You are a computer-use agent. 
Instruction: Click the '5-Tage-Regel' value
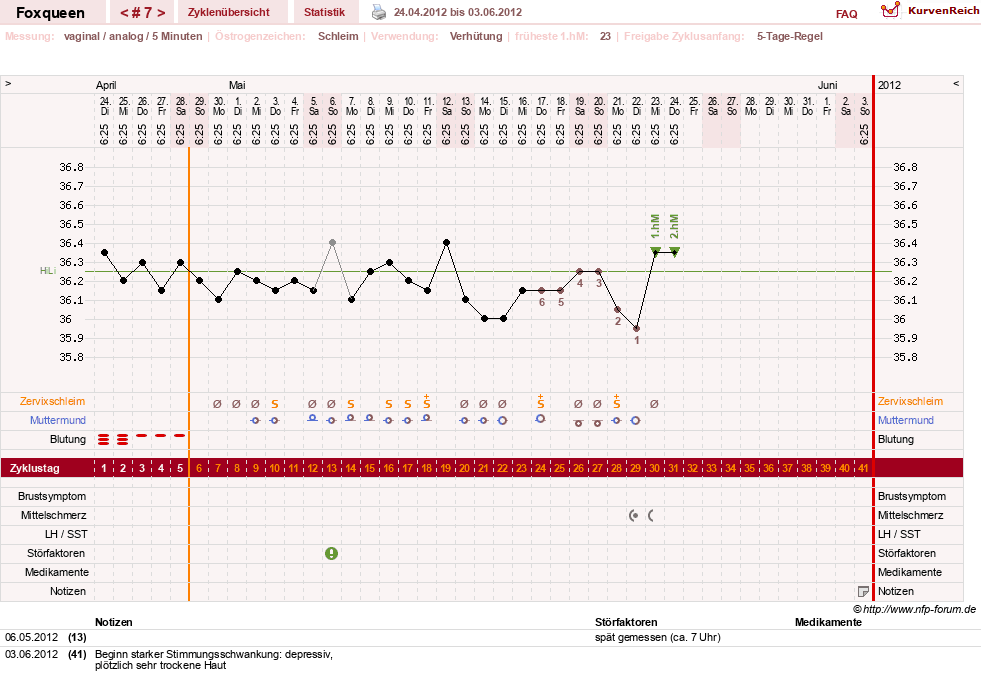point(790,36)
